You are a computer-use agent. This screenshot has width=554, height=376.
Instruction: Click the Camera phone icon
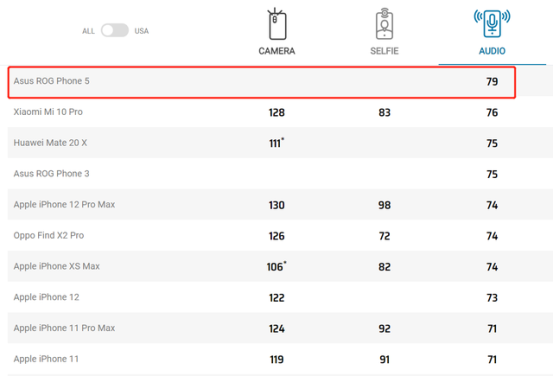click(277, 24)
